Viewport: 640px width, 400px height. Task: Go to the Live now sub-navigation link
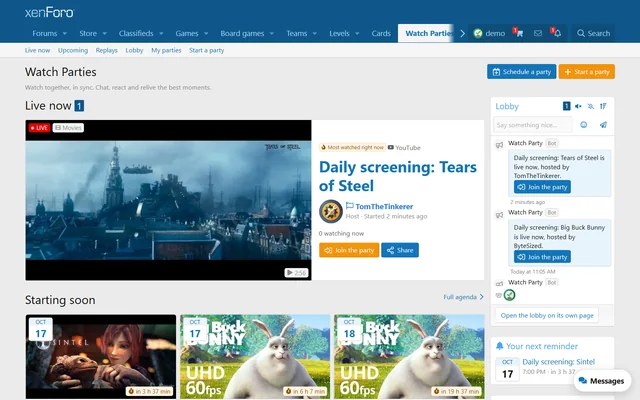(37, 50)
